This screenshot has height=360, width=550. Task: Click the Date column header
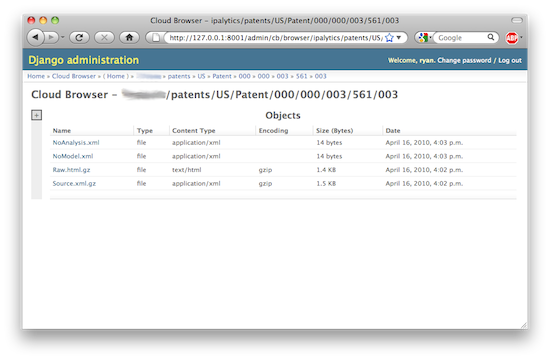point(393,131)
